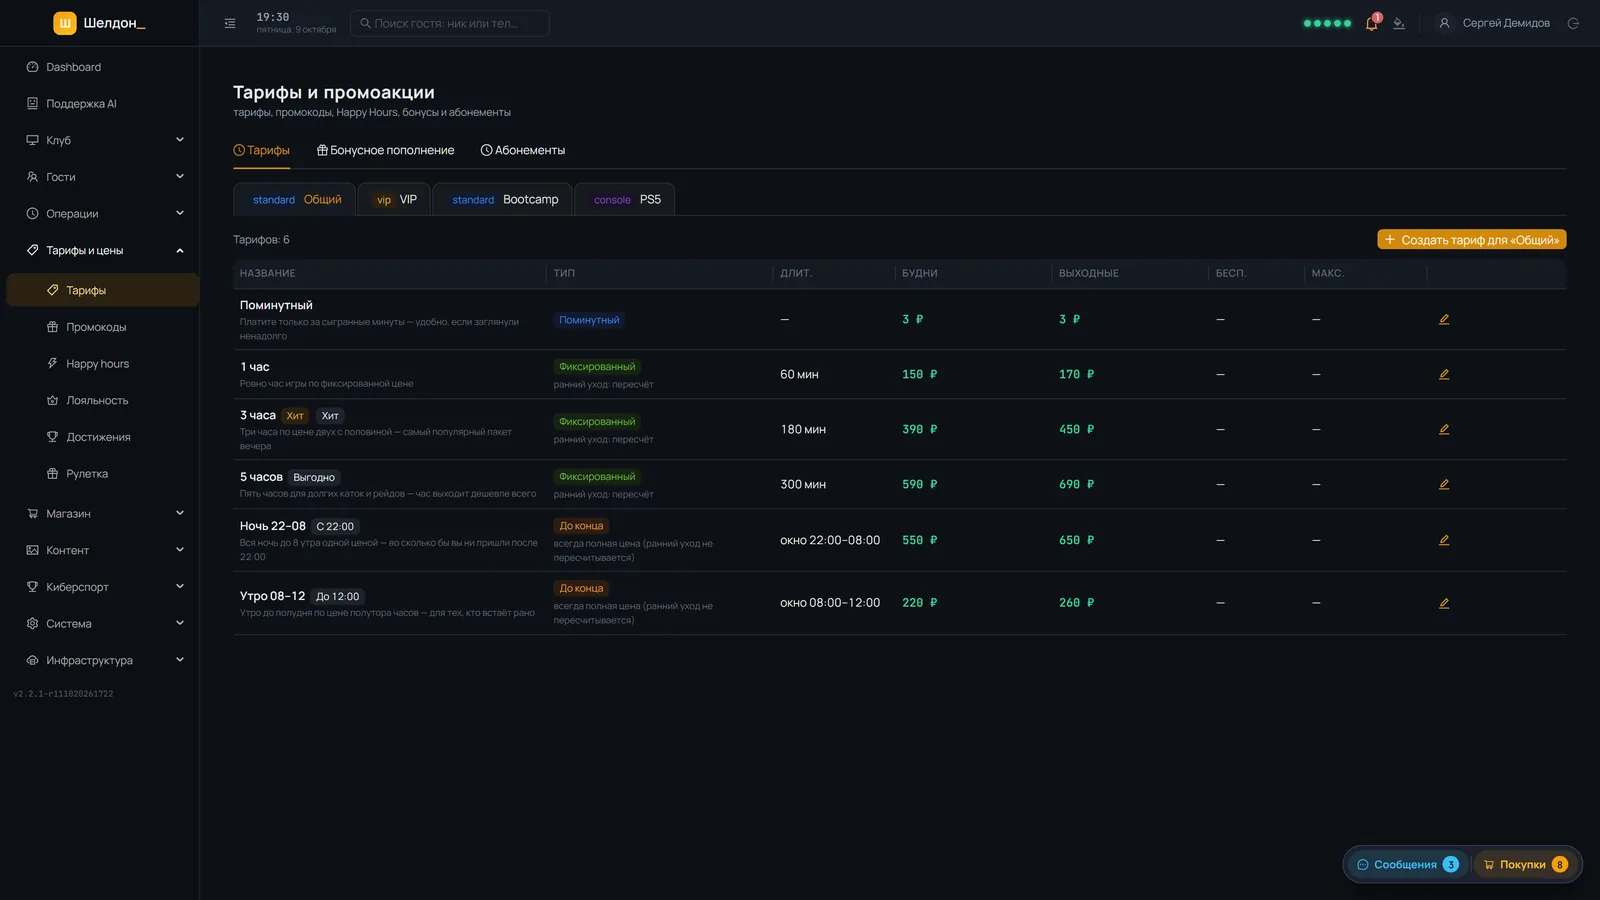Edit the 5 часов tariff pencil icon
1600x900 pixels.
point(1444,485)
